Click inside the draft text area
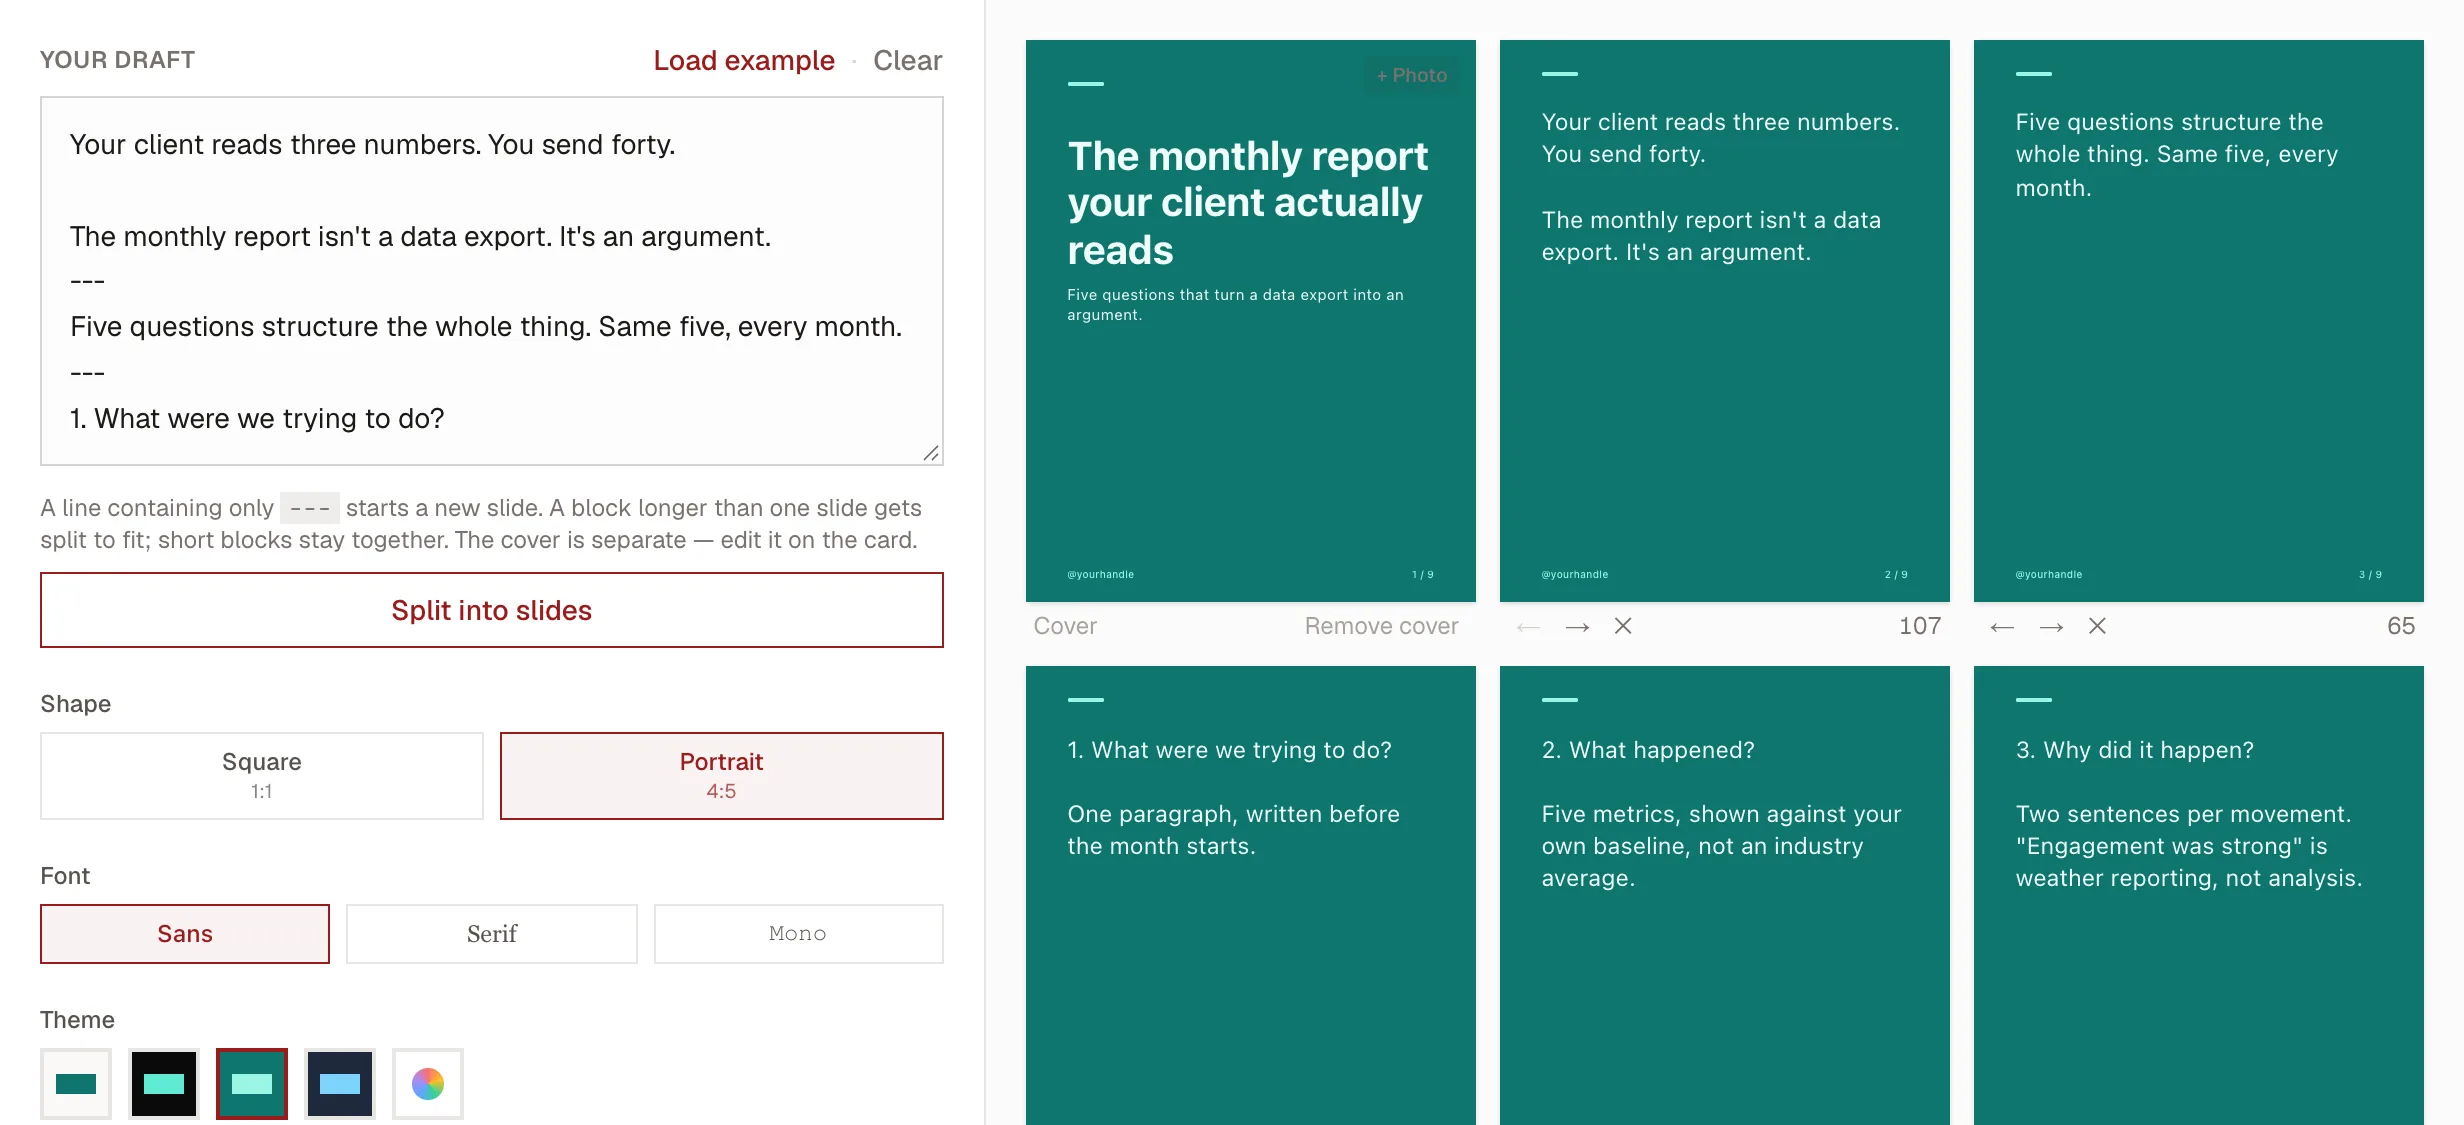 pyautogui.click(x=492, y=281)
